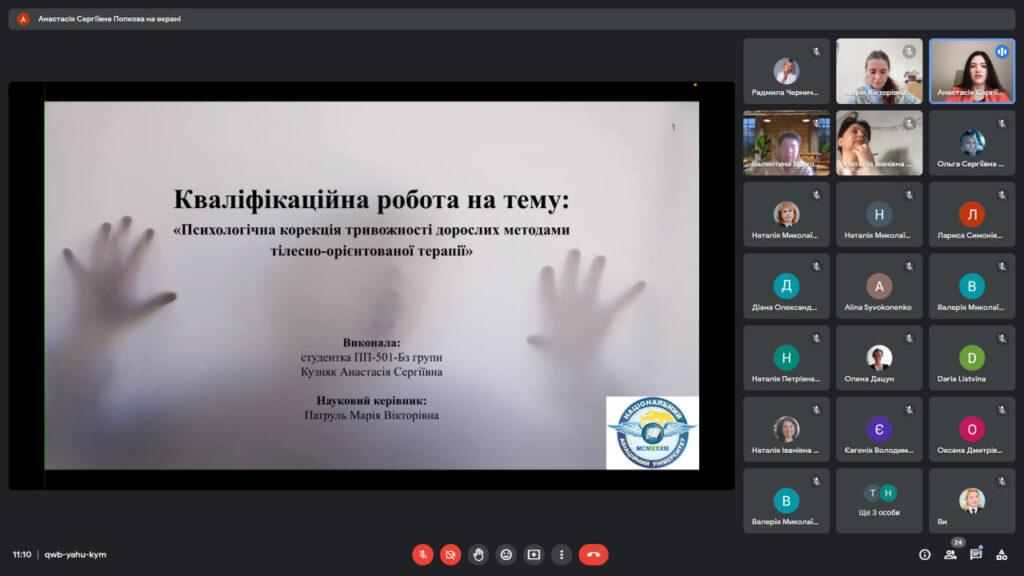Click the presenter avatar in top banner
The image size is (1024, 576).
tap(23, 18)
